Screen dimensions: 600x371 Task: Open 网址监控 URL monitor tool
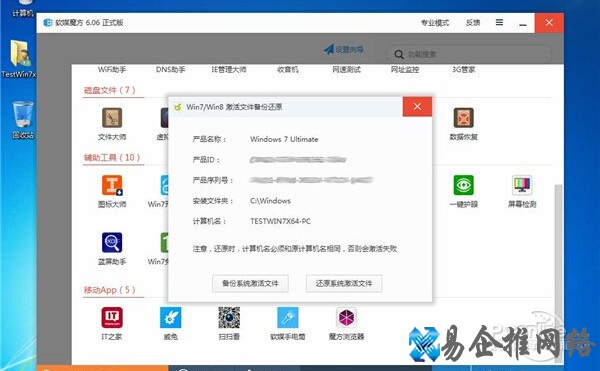coord(405,70)
